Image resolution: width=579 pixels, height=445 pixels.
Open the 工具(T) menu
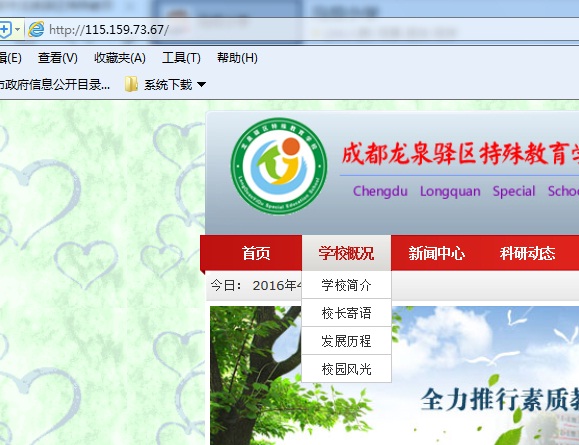pyautogui.click(x=181, y=58)
